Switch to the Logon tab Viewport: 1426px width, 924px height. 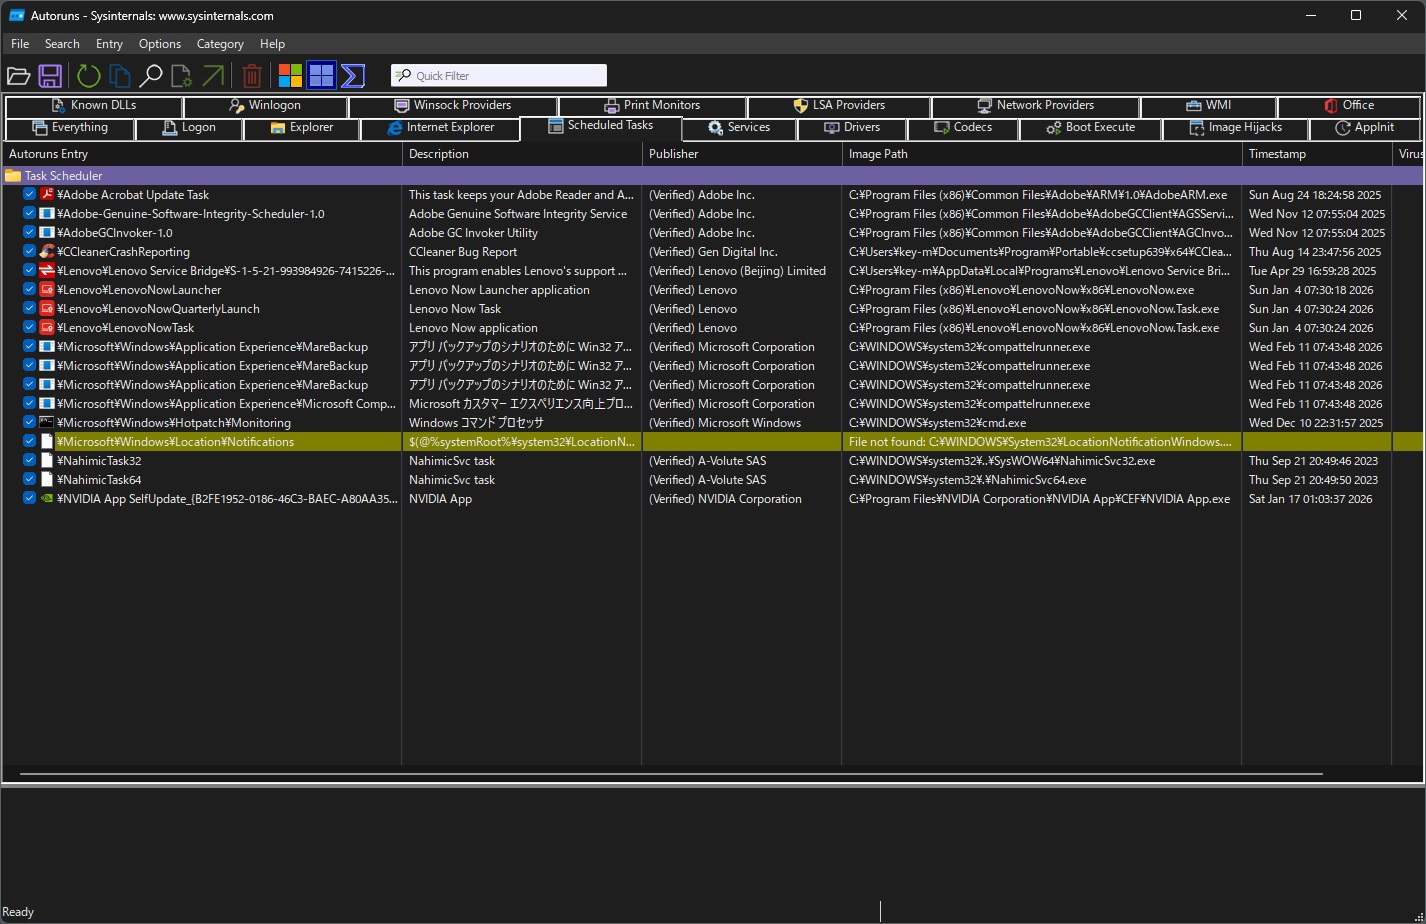(x=189, y=128)
